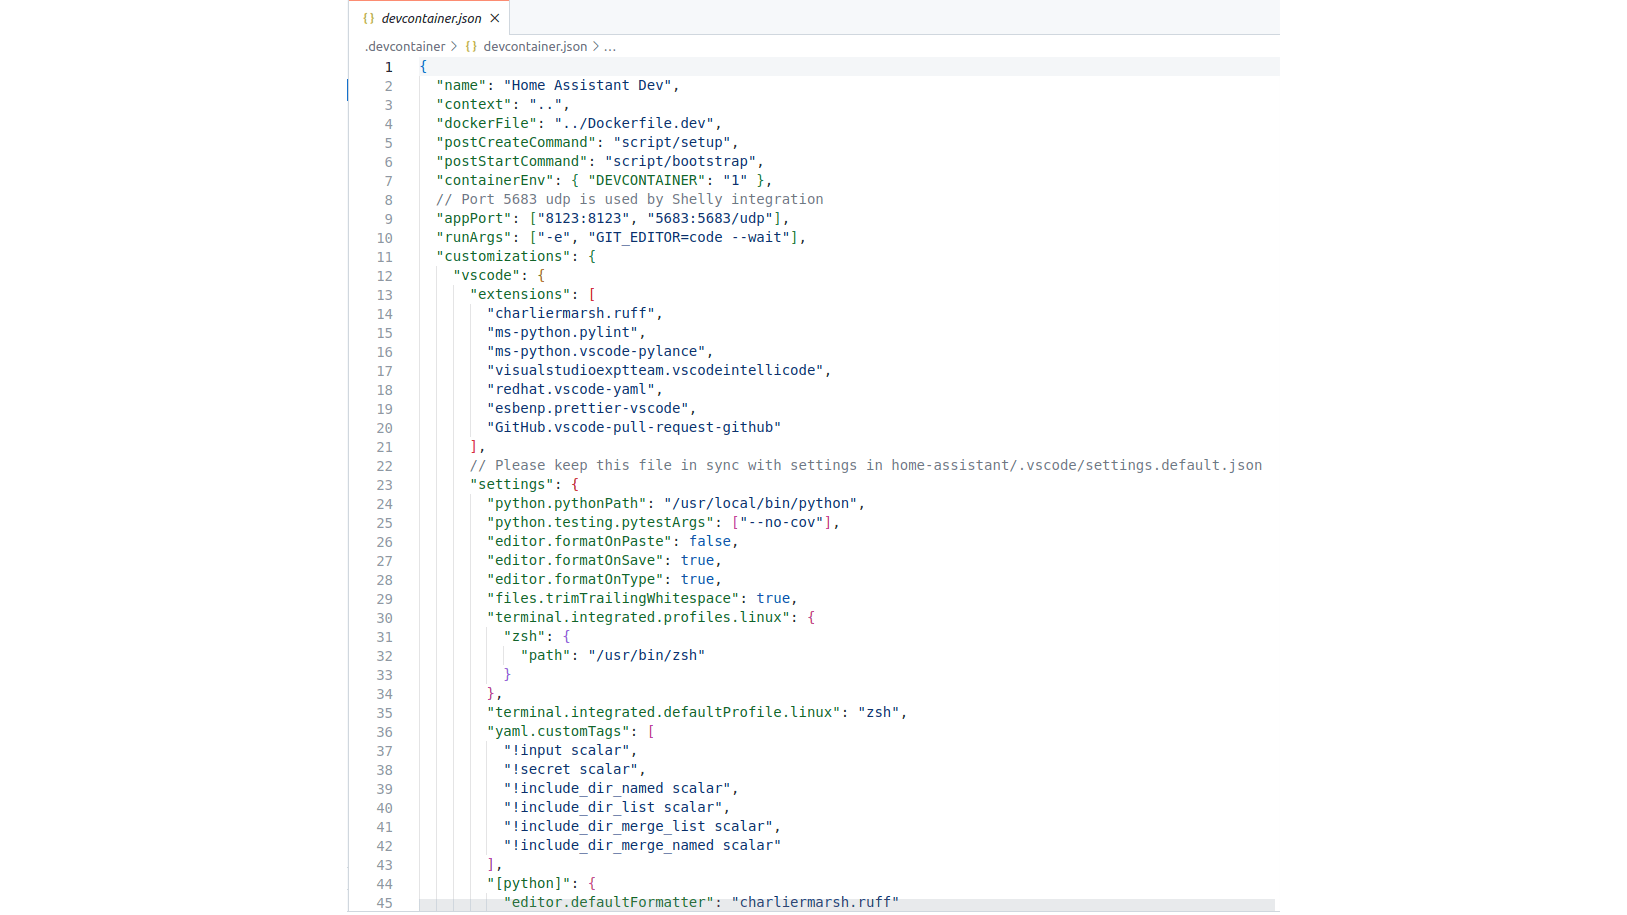Image resolution: width=1627 pixels, height=915 pixels.
Task: Close the devcontainer.json editor tab
Action: click(495, 18)
